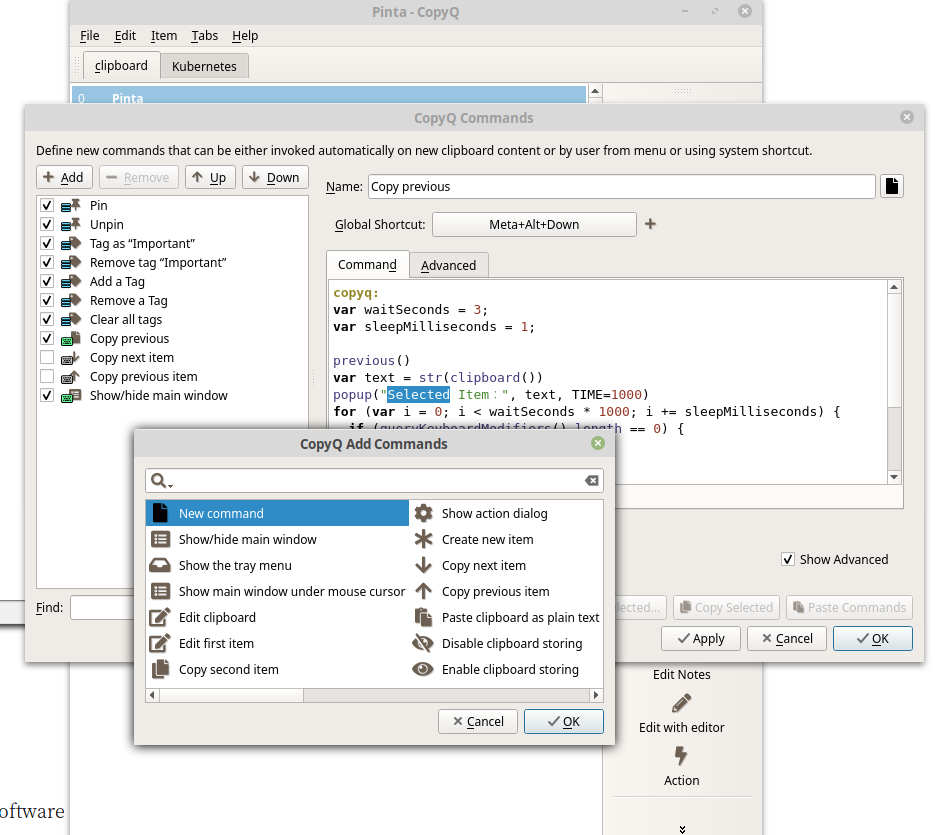Disable the Copy previous command checkbox
The height and width of the screenshot is (835, 935).
pyautogui.click(x=47, y=338)
